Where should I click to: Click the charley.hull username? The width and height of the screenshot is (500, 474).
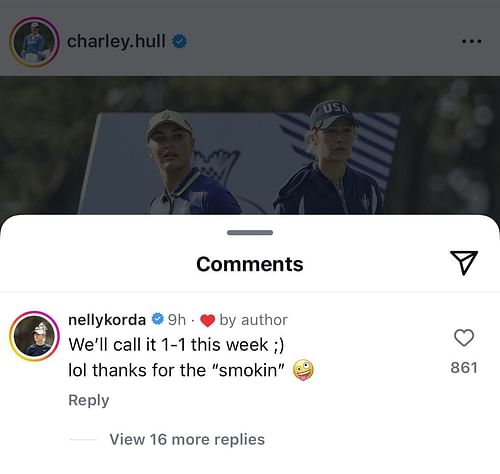click(116, 42)
